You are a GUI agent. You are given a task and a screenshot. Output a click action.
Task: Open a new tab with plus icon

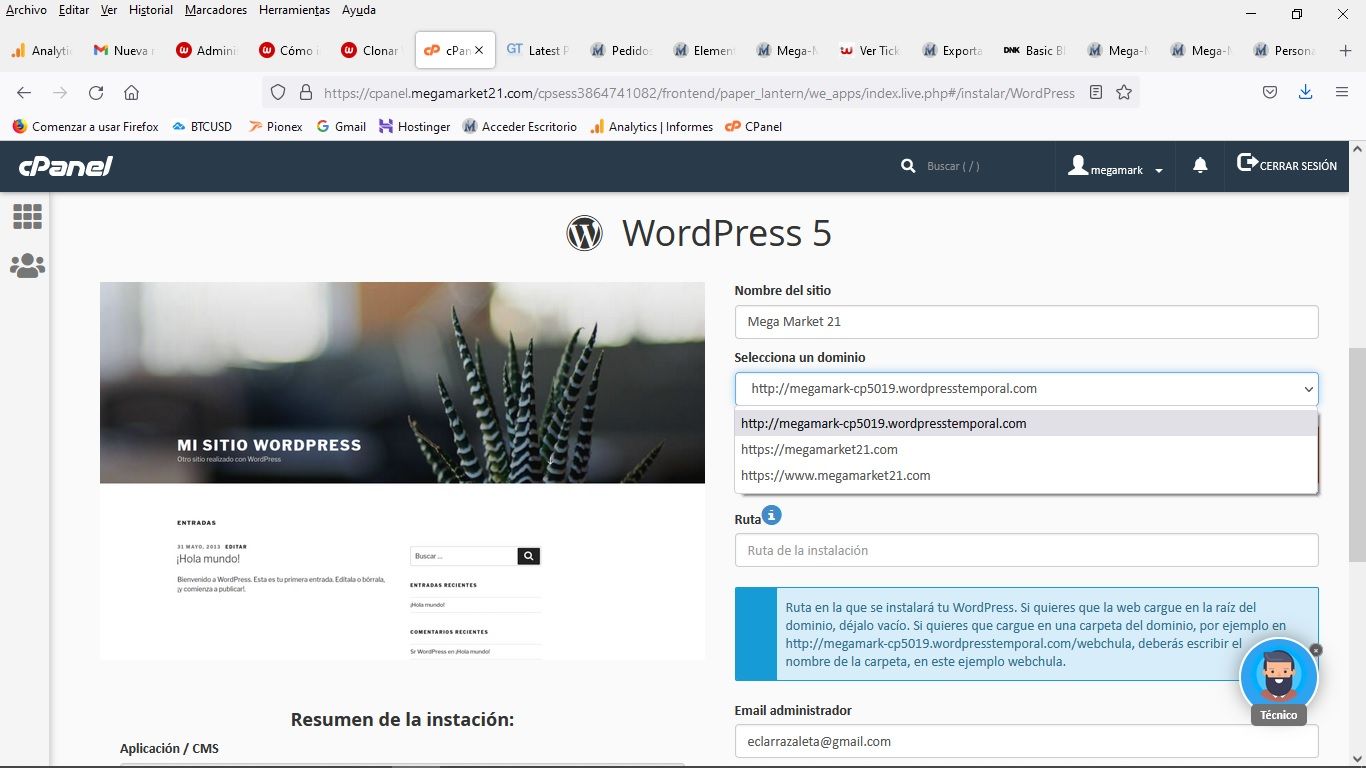[x=1345, y=50]
